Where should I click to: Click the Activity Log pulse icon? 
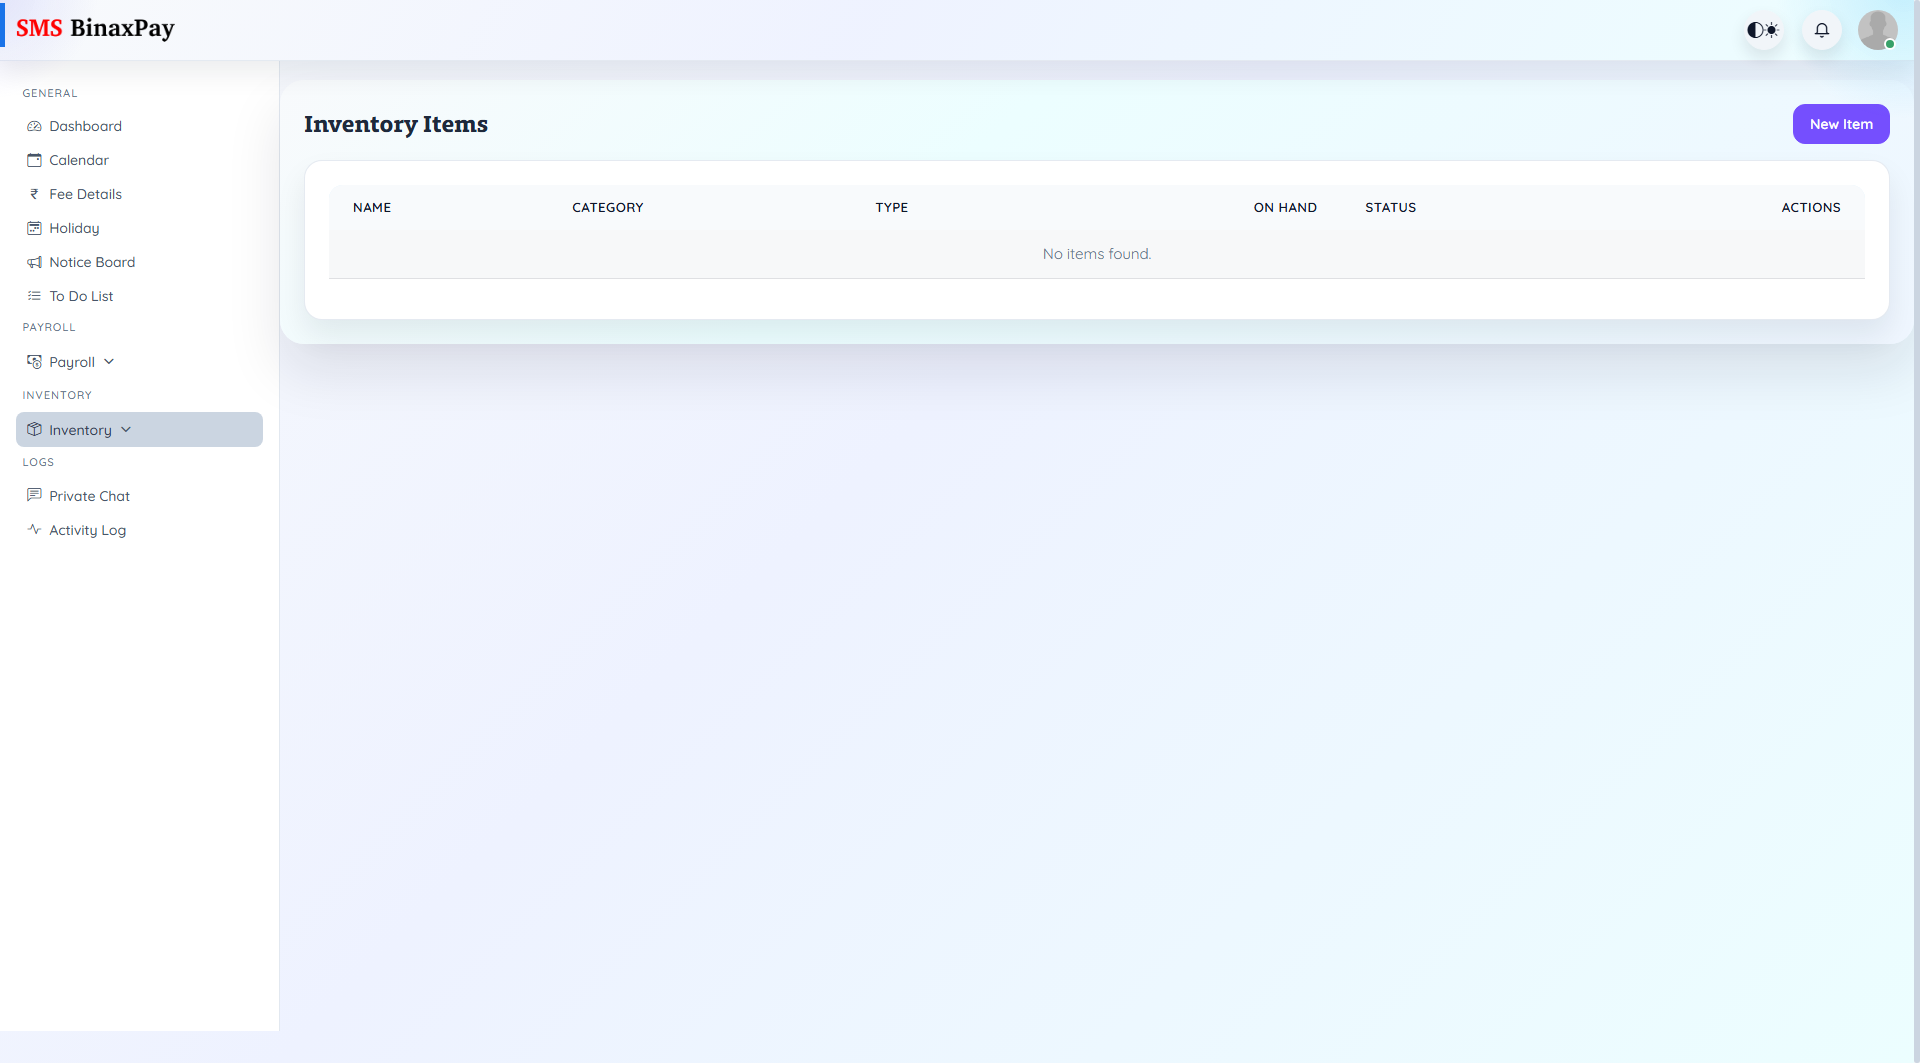(34, 529)
